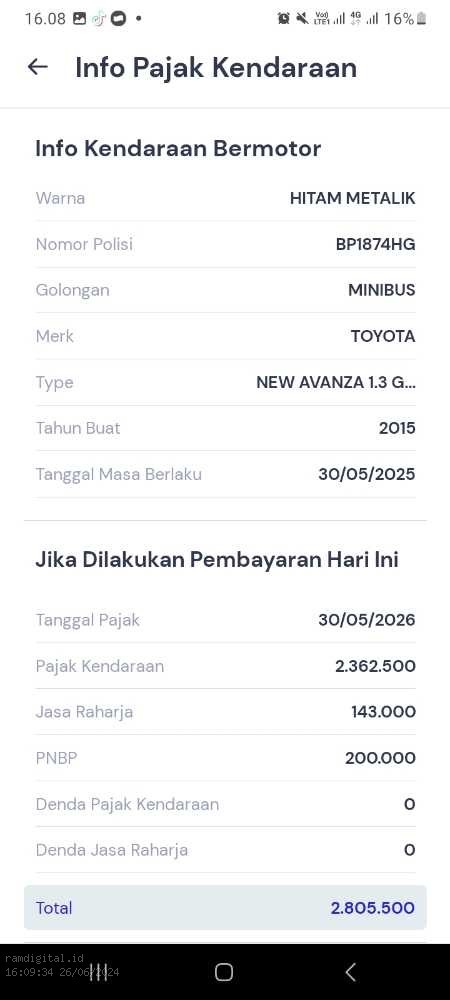
Task: Tap the Nomor Polisi value BP1874HG
Action: [x=375, y=244]
